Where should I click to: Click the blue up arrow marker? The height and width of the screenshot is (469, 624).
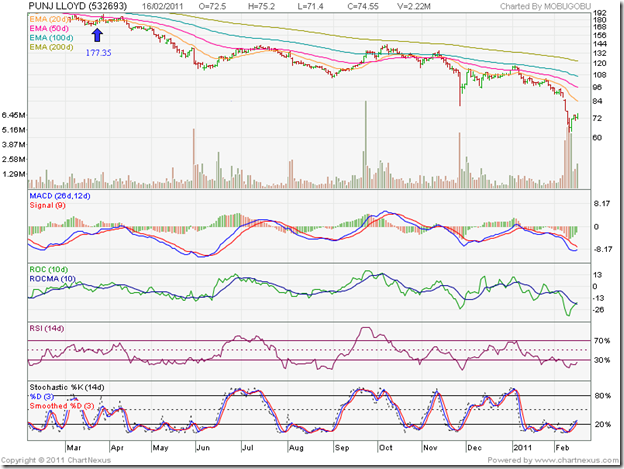(96, 34)
